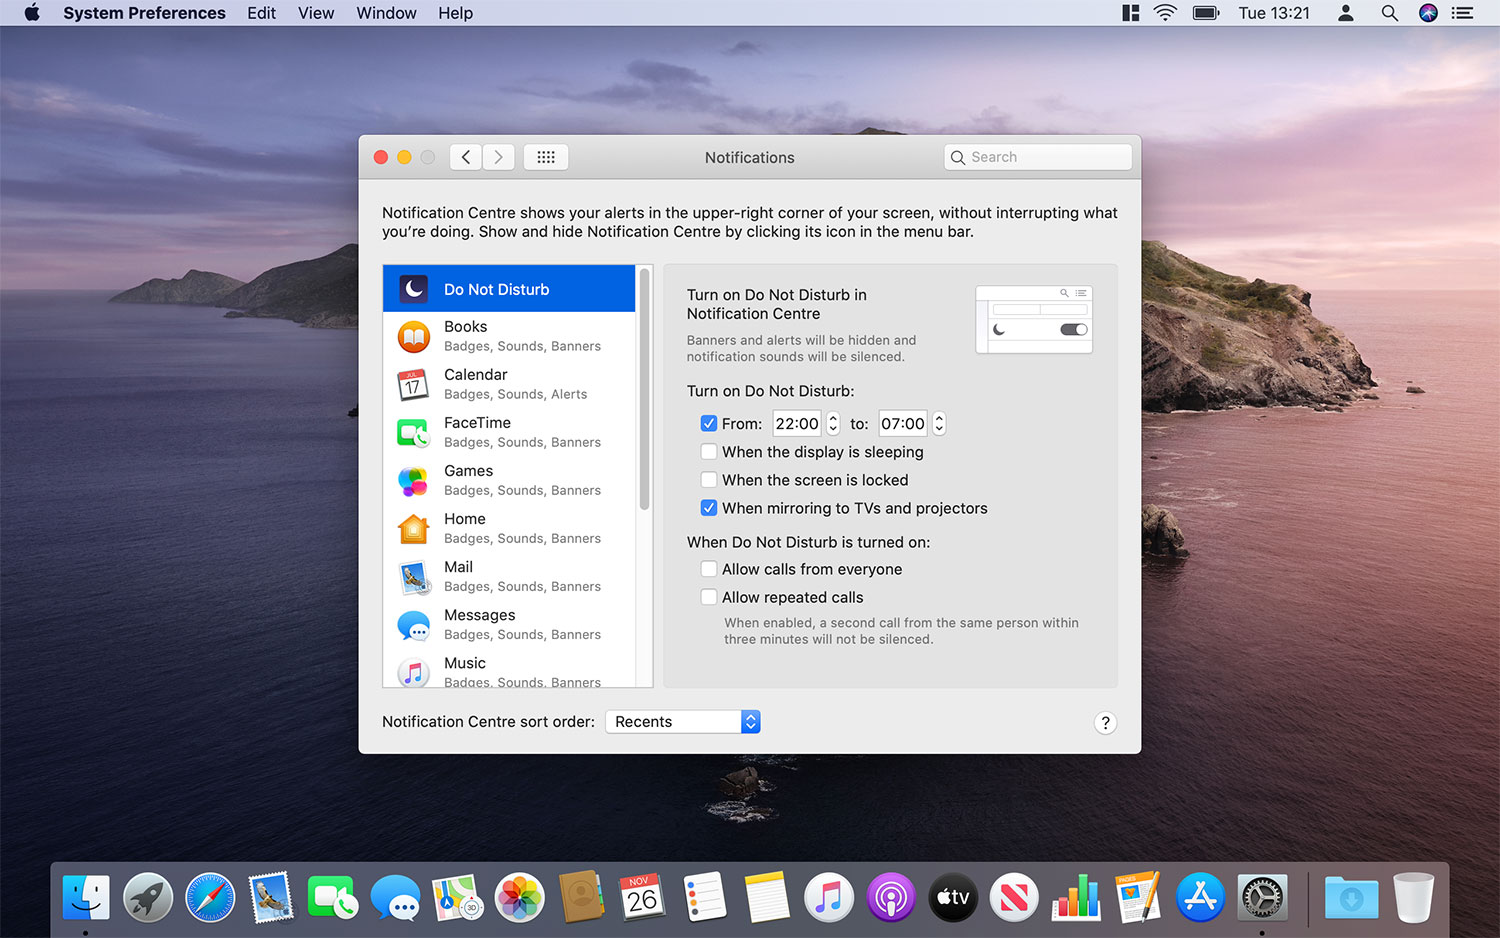Select the Music note icon in sidebar
This screenshot has height=938, width=1500.
pos(414,672)
